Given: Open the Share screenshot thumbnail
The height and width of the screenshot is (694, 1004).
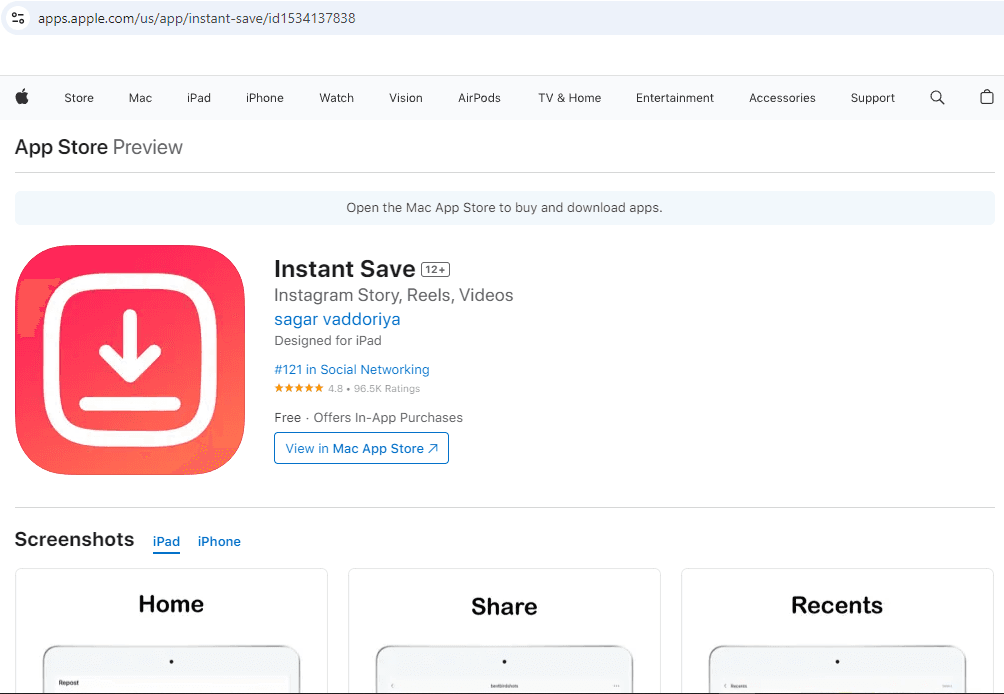Looking at the screenshot, I should click(x=505, y=631).
